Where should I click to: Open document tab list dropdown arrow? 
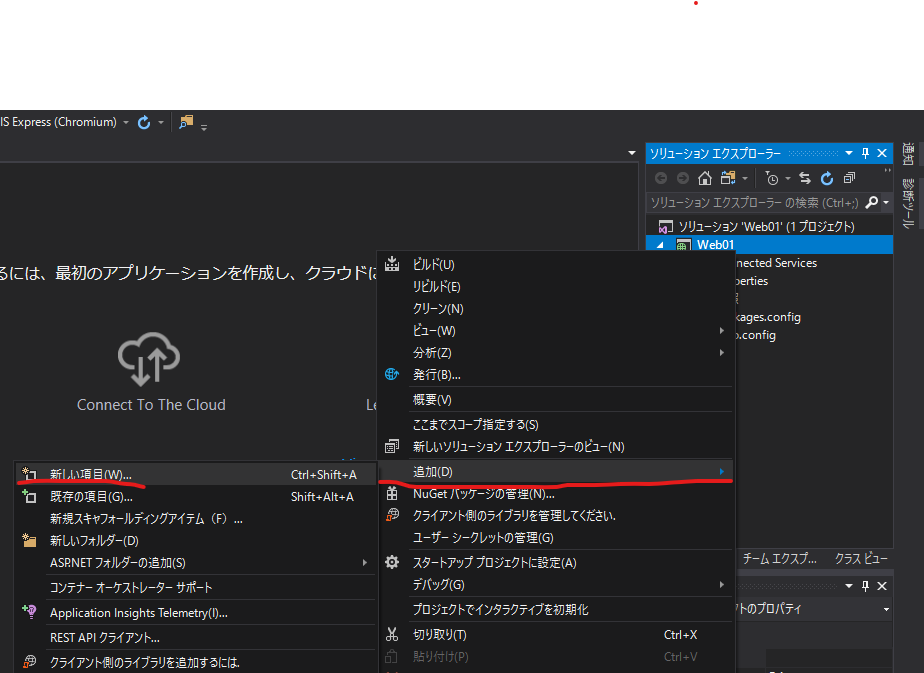point(632,153)
